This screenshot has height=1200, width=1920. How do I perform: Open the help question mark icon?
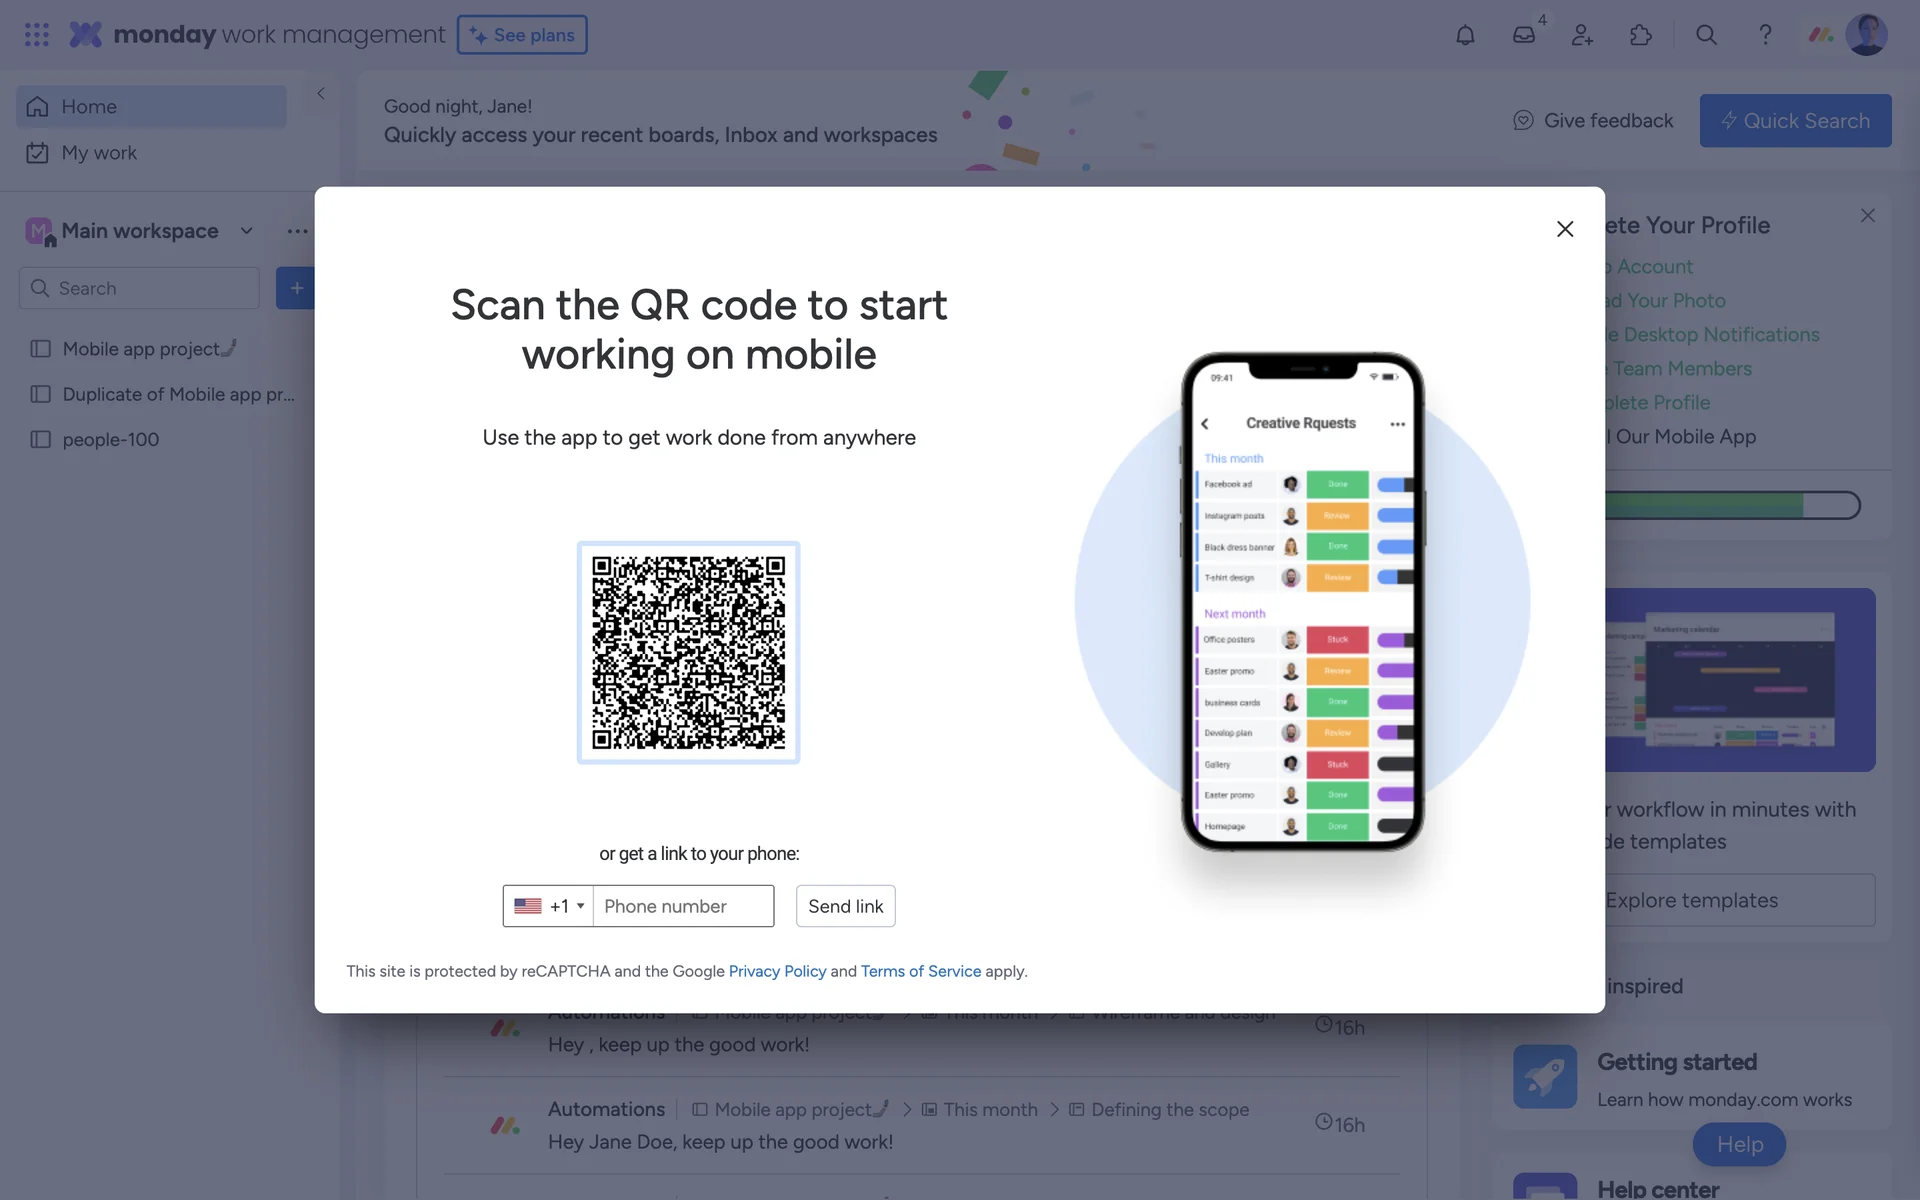pyautogui.click(x=1765, y=35)
